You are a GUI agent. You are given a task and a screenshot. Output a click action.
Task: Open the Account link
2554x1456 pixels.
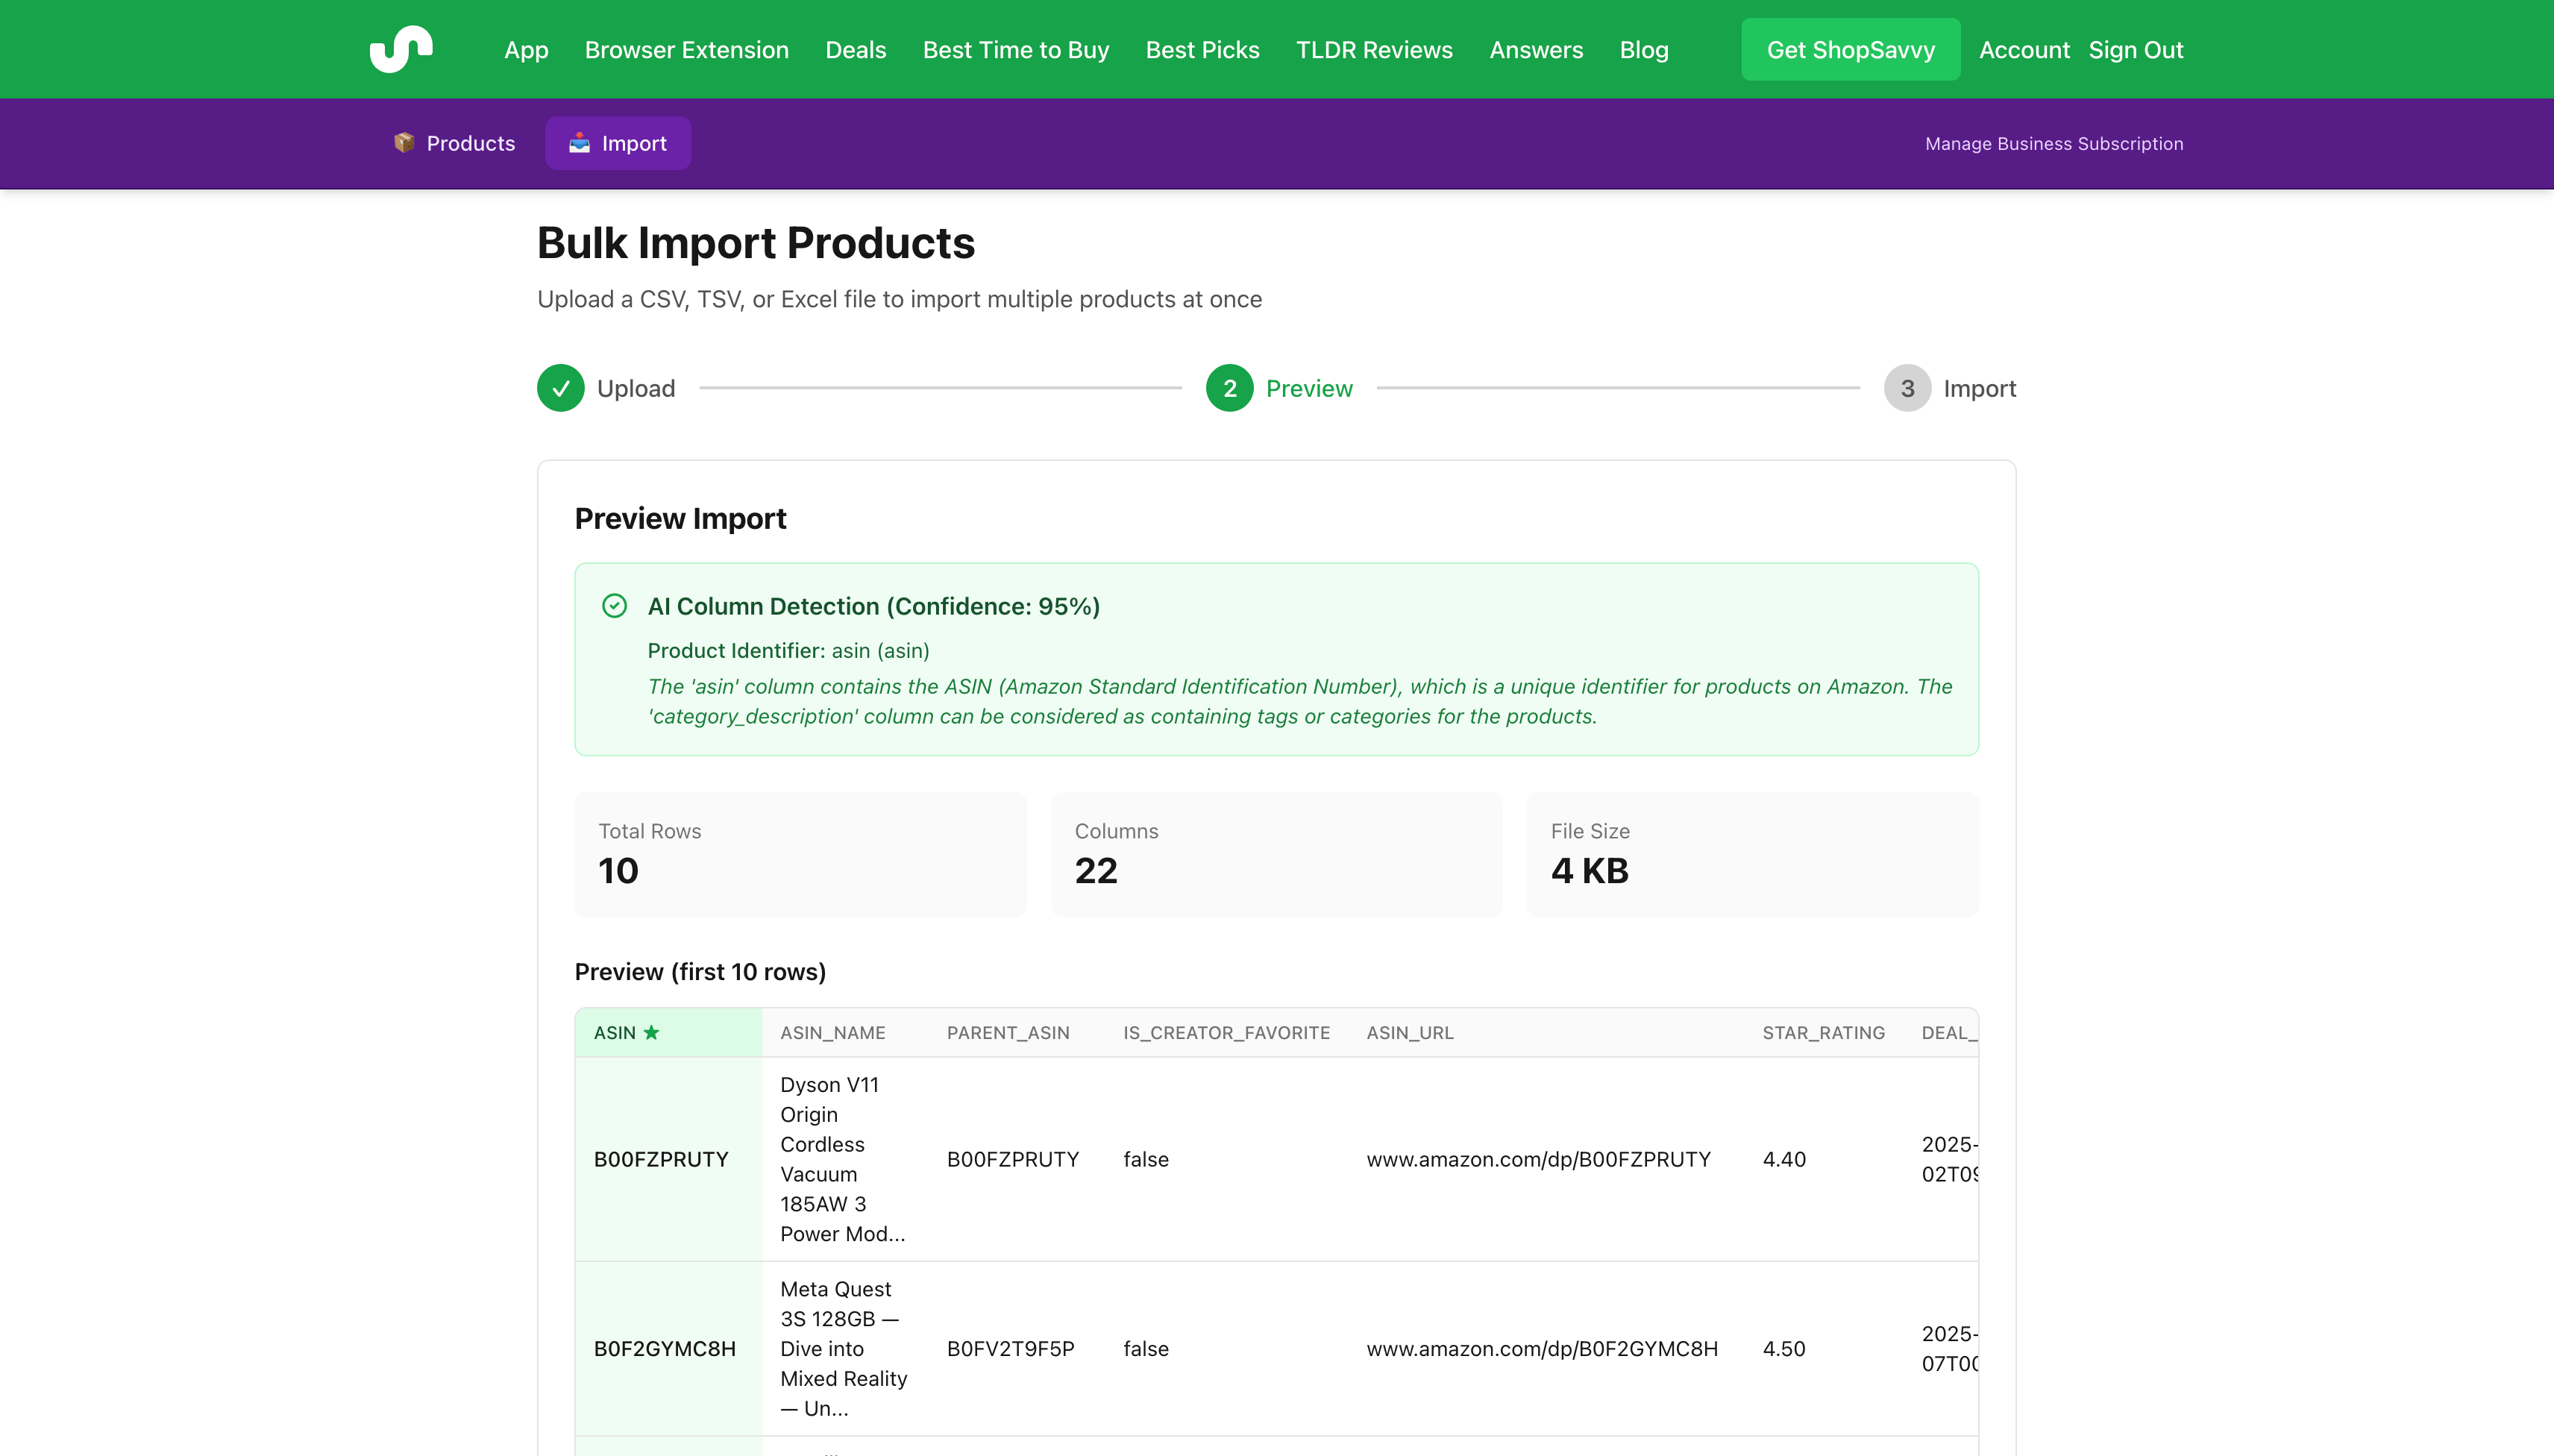pos(2023,49)
